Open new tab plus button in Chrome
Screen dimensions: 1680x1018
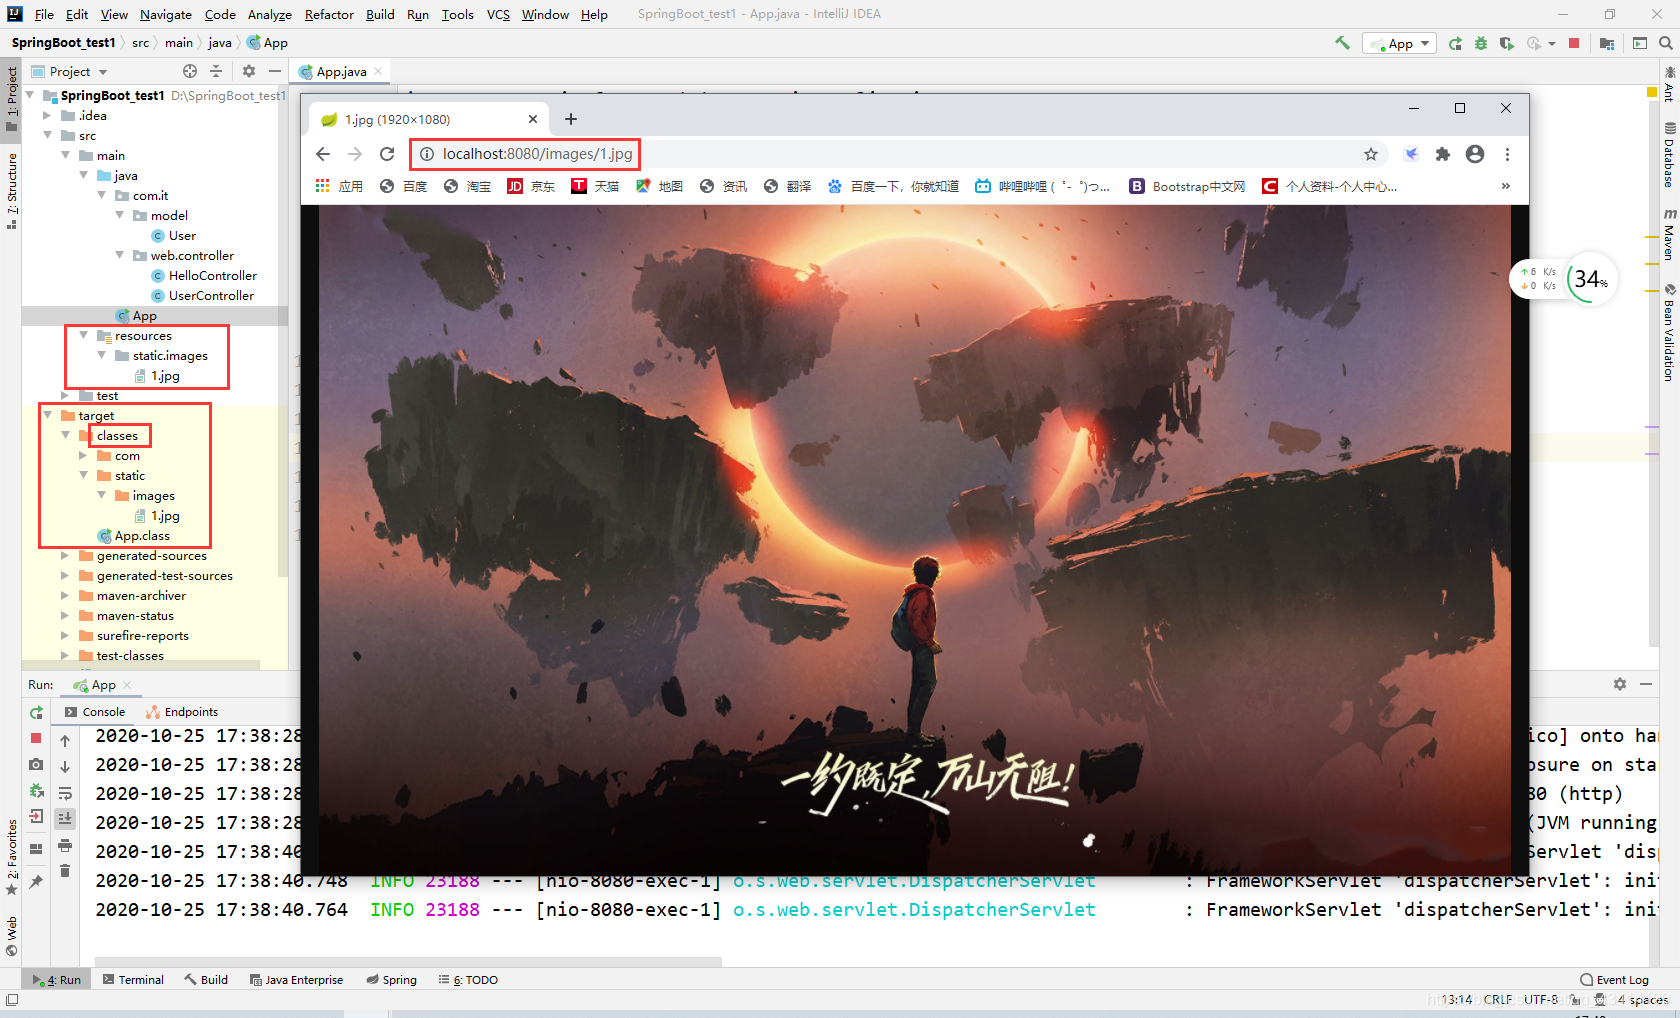click(x=570, y=119)
